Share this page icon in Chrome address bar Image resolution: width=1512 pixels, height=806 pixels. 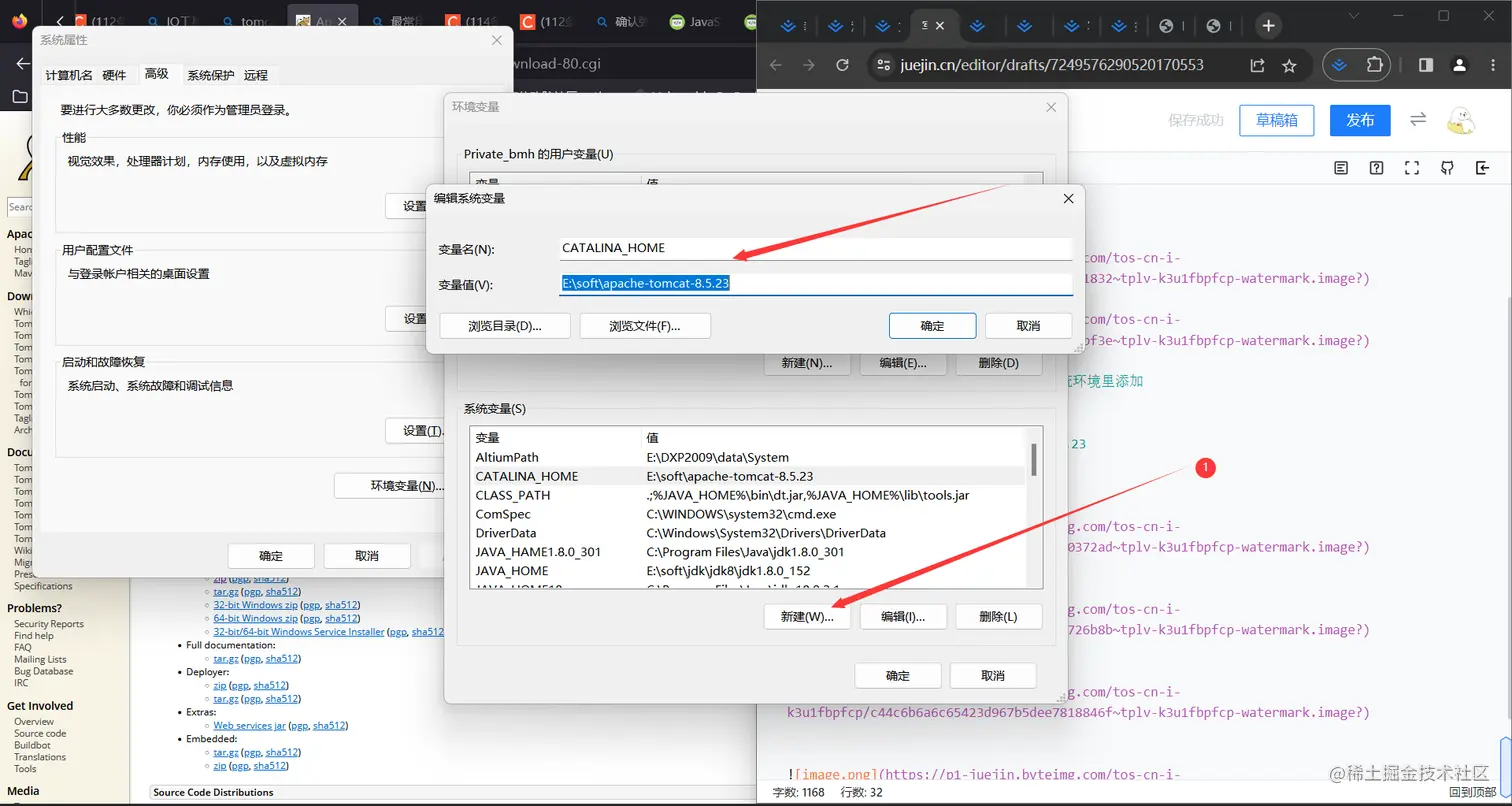coord(1258,65)
